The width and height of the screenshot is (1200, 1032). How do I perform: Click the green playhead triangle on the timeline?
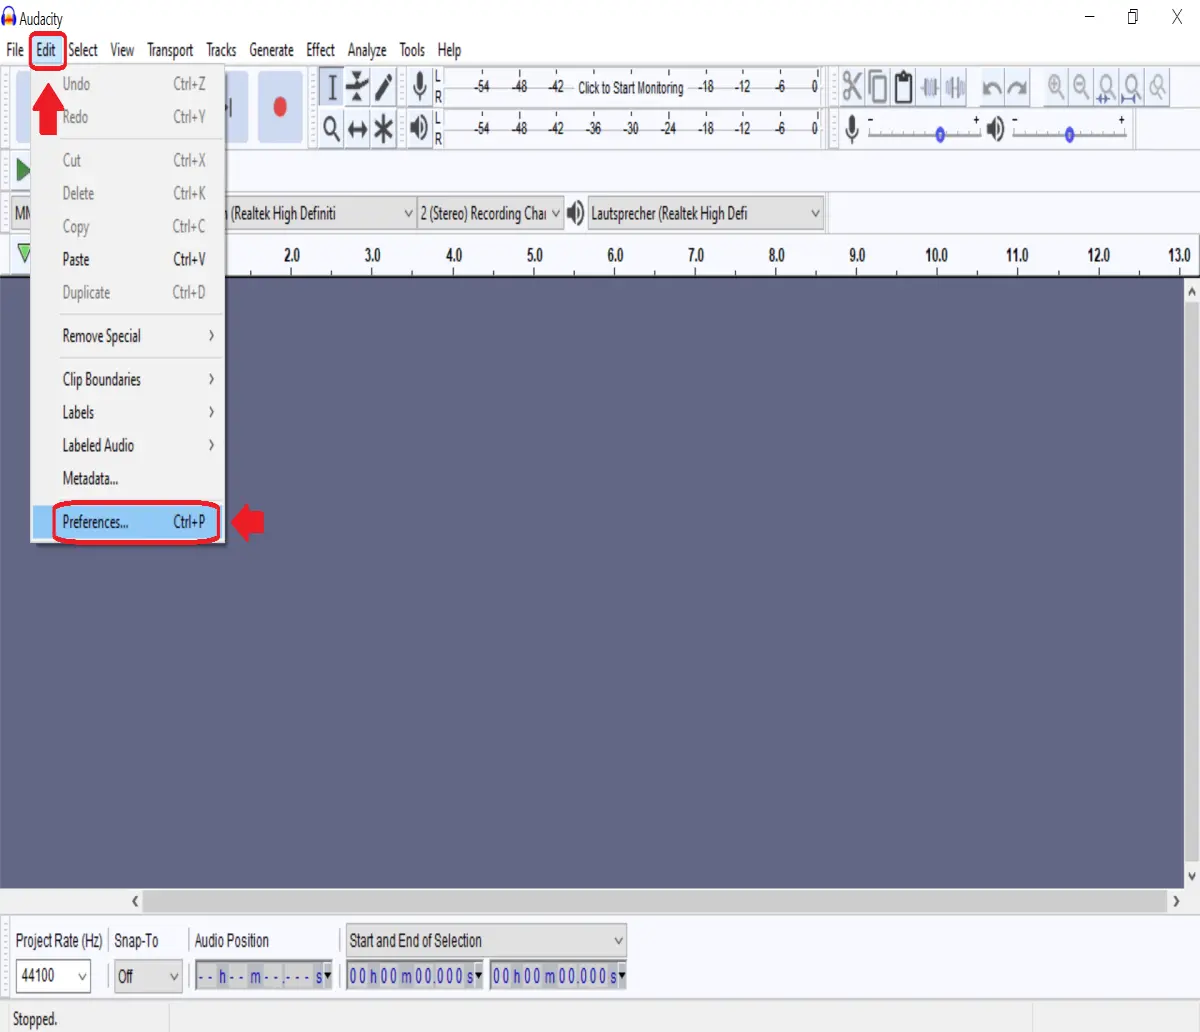point(24,254)
